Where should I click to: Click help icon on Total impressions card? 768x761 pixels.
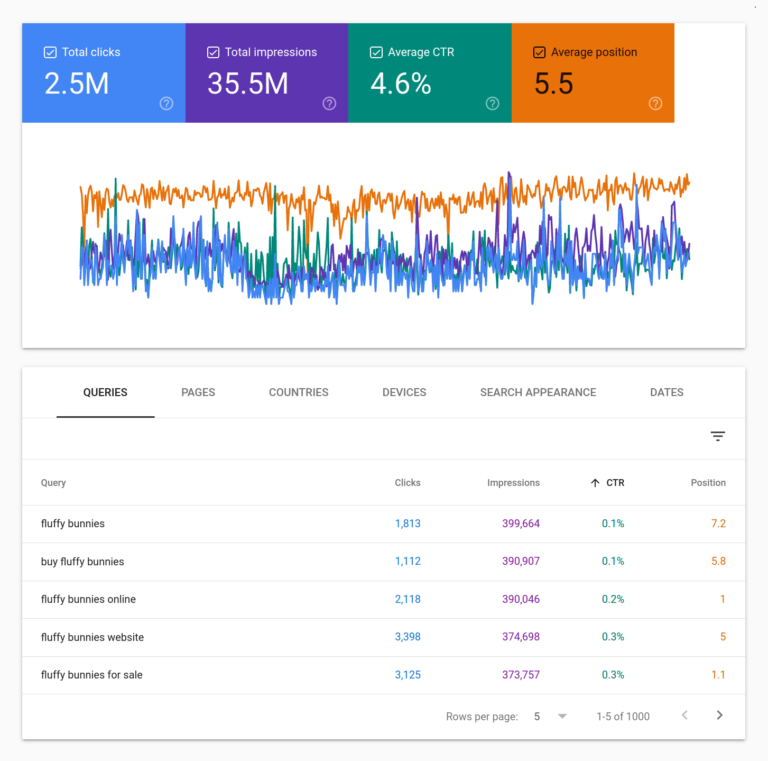pyautogui.click(x=329, y=103)
